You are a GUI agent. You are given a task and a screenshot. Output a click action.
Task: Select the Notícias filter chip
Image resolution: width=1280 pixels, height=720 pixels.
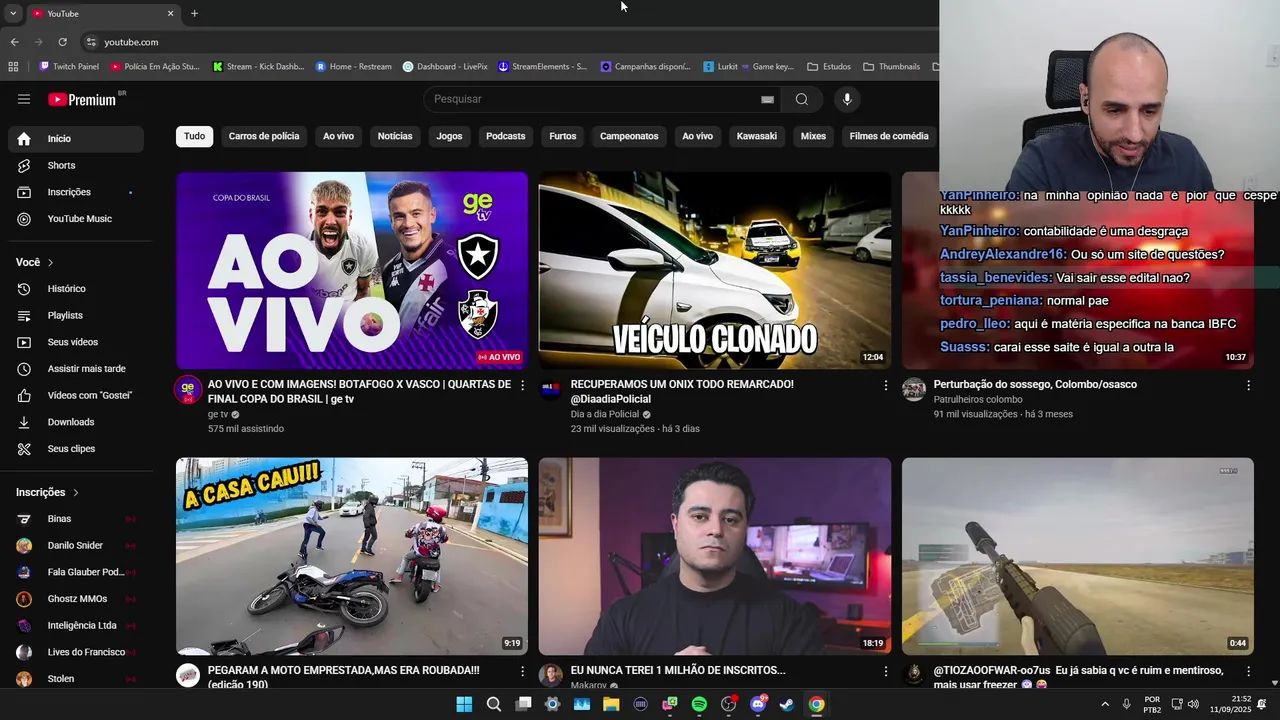(x=395, y=136)
